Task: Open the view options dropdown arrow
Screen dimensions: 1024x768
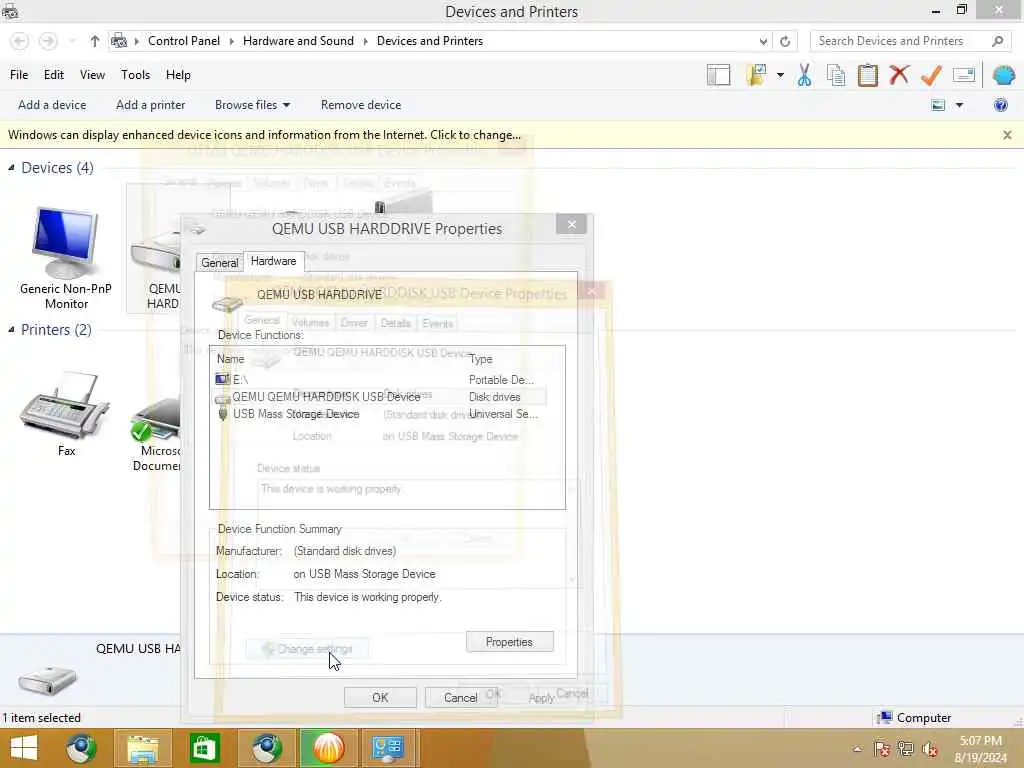Action: (959, 105)
